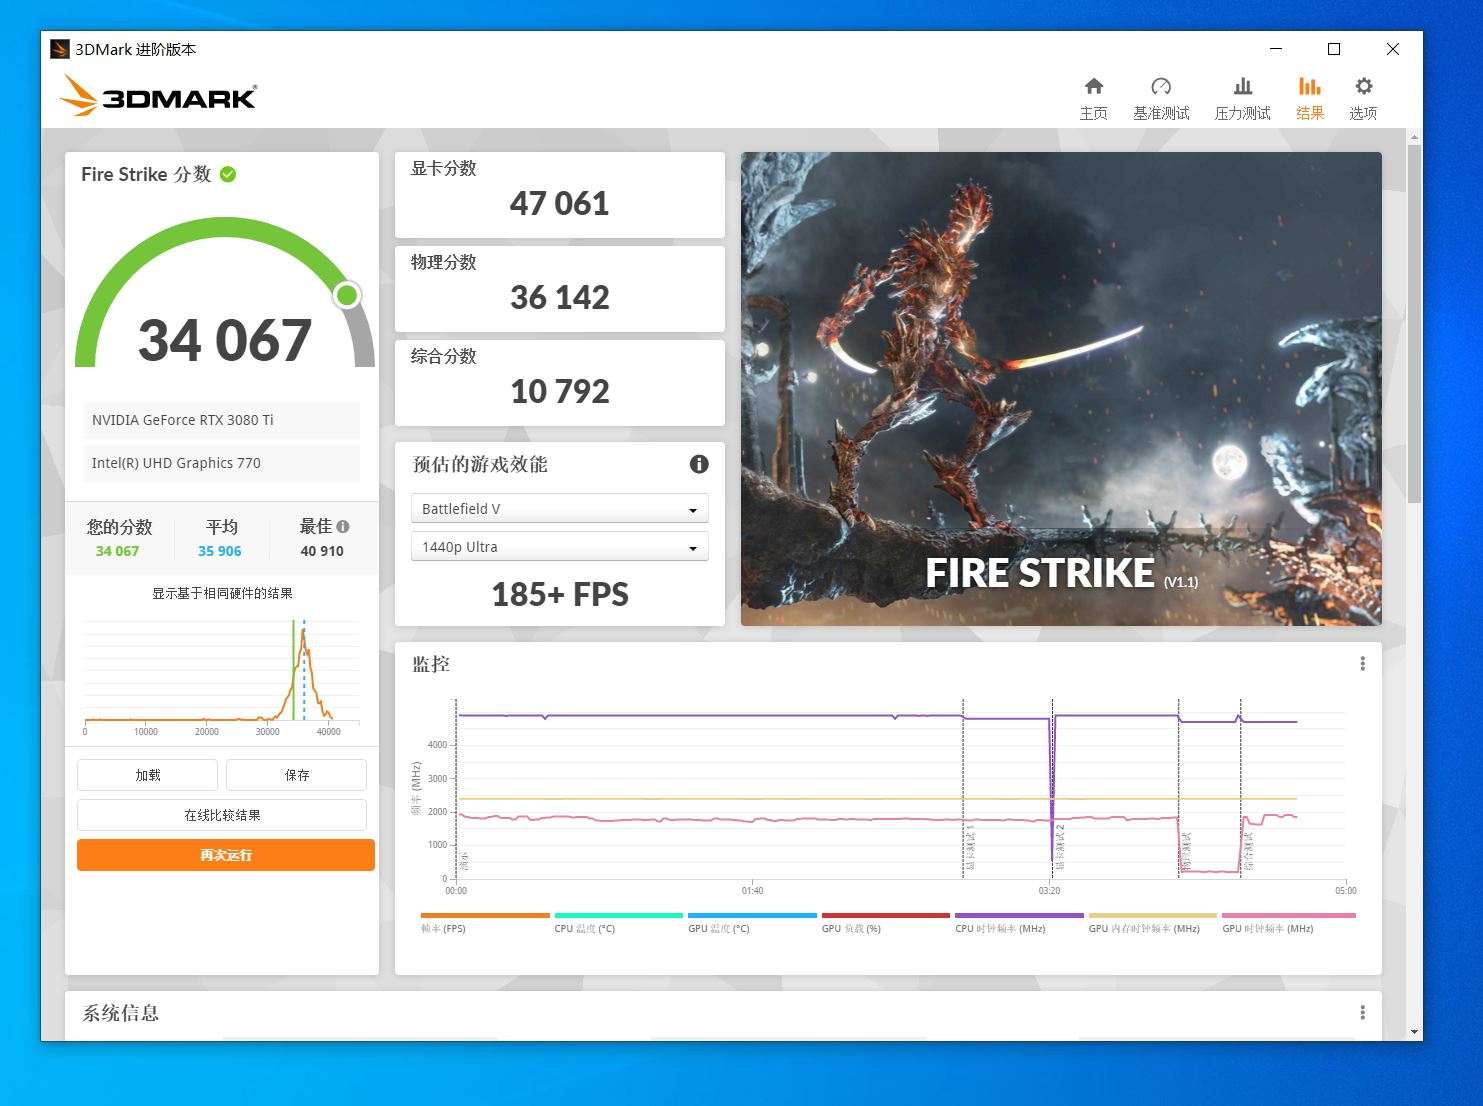Open the 压力测试 stress test section

(x=1242, y=98)
